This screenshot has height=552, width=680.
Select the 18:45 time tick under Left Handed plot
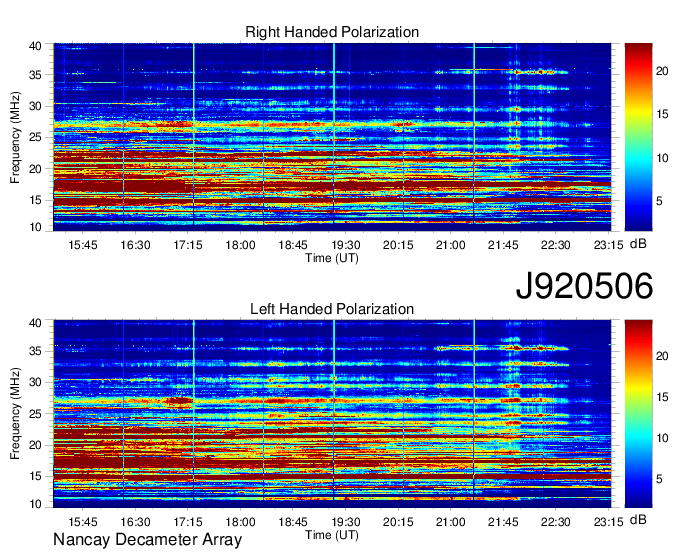(293, 522)
